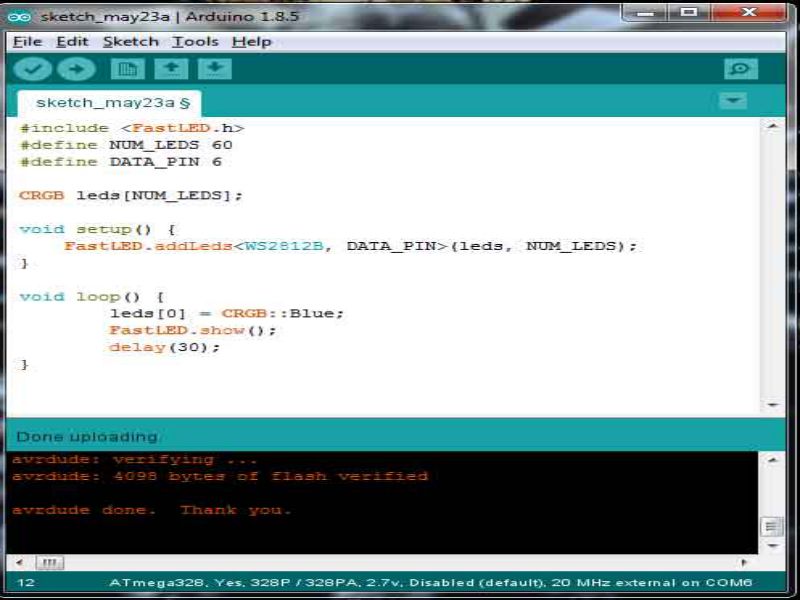Click the line number 12 in status bar
Viewport: 800px width, 600px height.
26,582
